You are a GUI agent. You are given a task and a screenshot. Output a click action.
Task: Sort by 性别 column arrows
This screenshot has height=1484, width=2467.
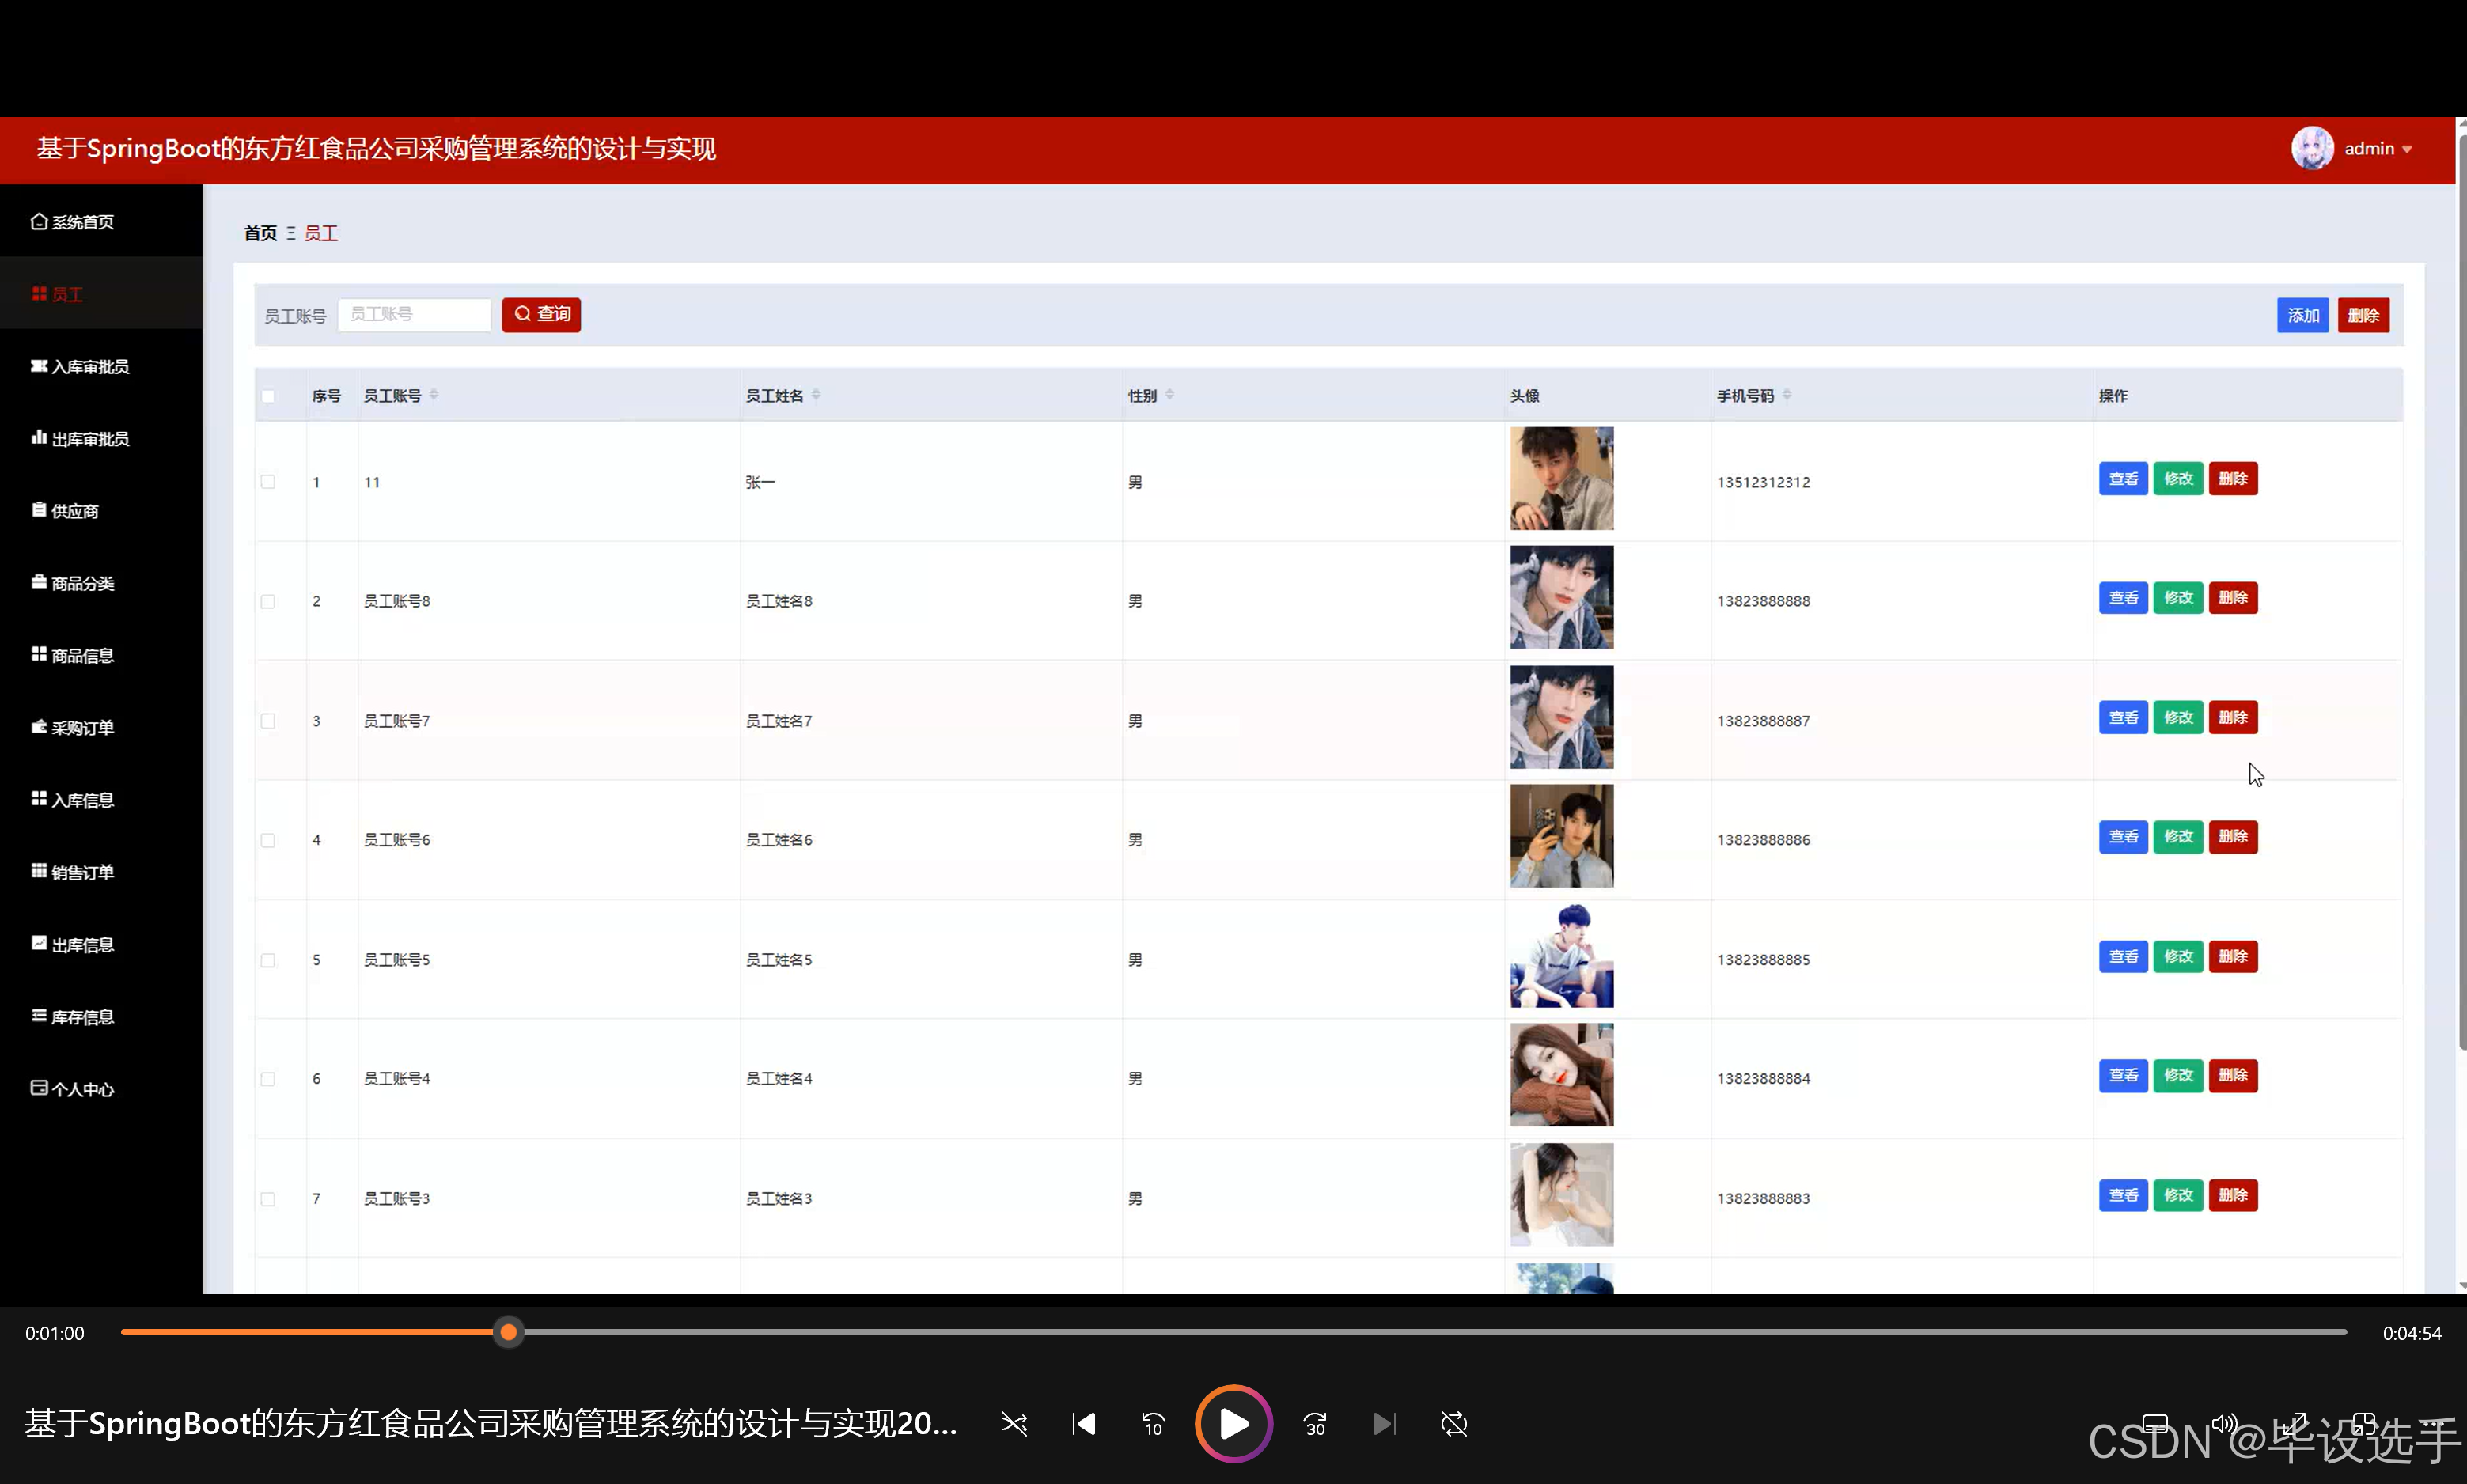click(1169, 395)
